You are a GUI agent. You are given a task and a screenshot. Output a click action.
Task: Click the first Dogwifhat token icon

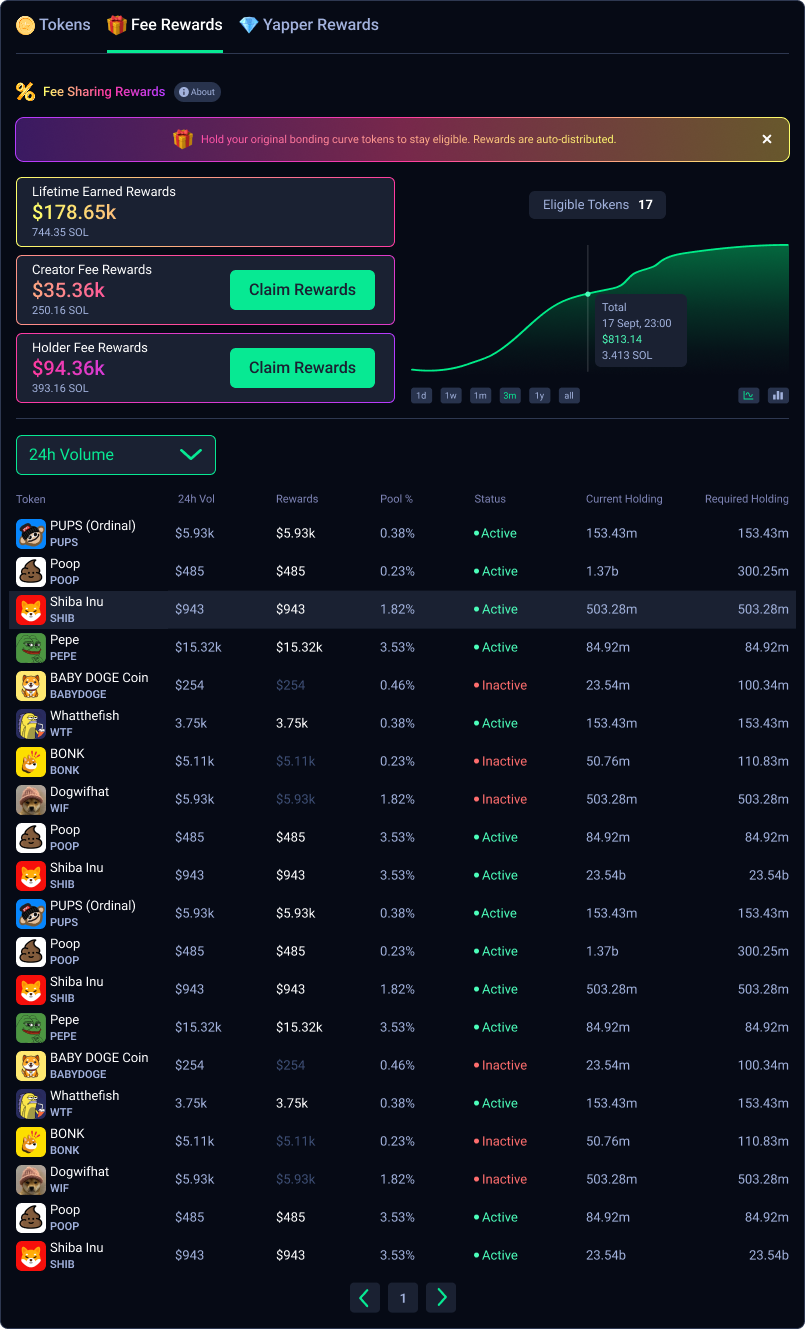31,800
